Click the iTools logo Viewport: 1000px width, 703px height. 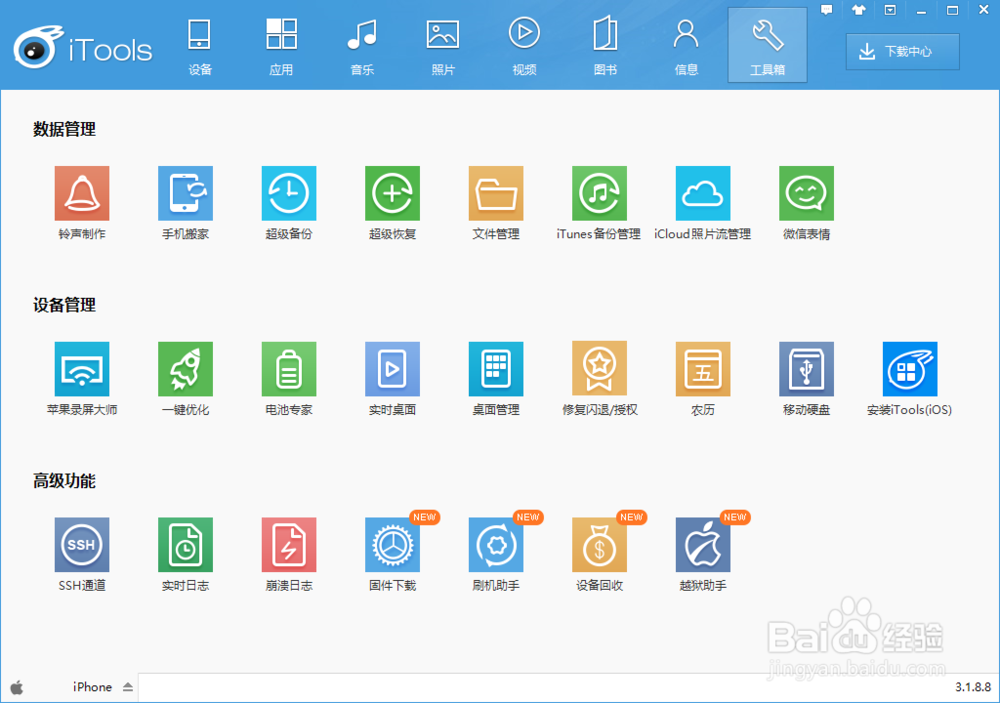[x=83, y=47]
